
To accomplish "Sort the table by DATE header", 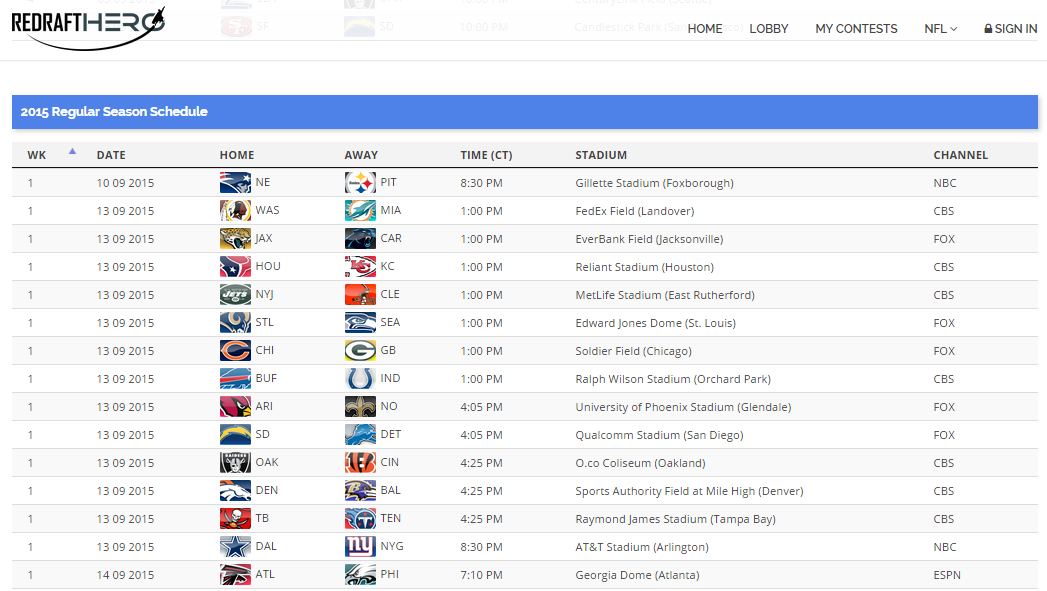I will tap(111, 155).
